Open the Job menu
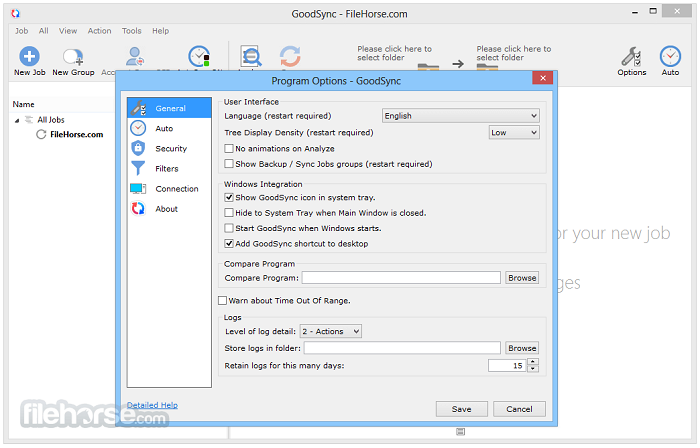The image size is (700, 448). pyautogui.click(x=21, y=31)
